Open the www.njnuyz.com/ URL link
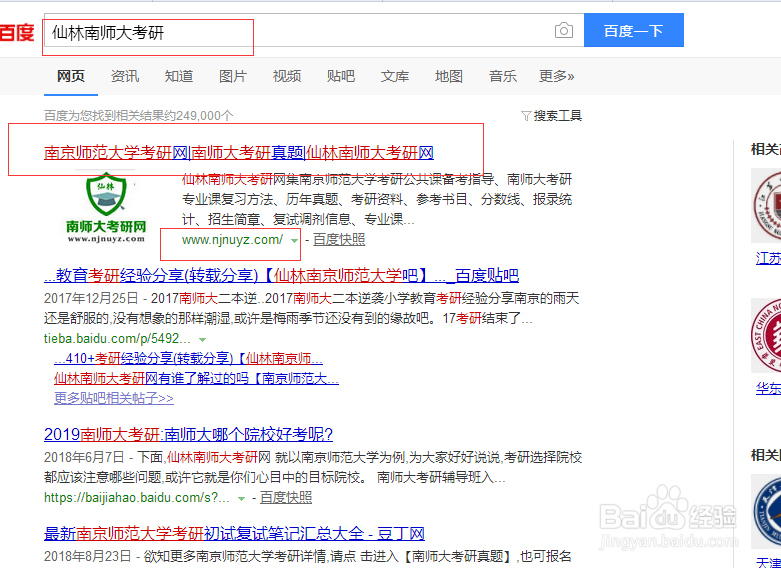The height and width of the screenshot is (568, 781). pyautogui.click(x=232, y=240)
